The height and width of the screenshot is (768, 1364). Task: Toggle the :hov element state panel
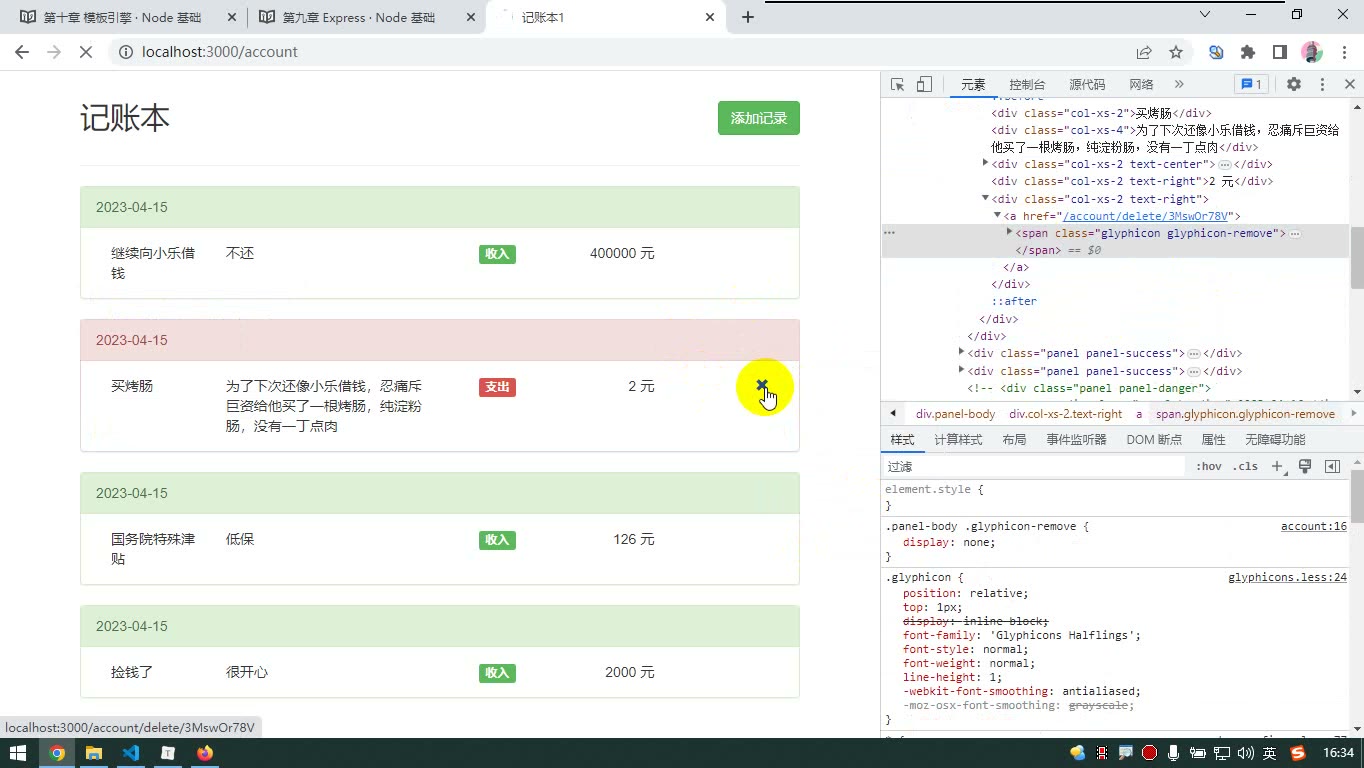click(x=1209, y=467)
